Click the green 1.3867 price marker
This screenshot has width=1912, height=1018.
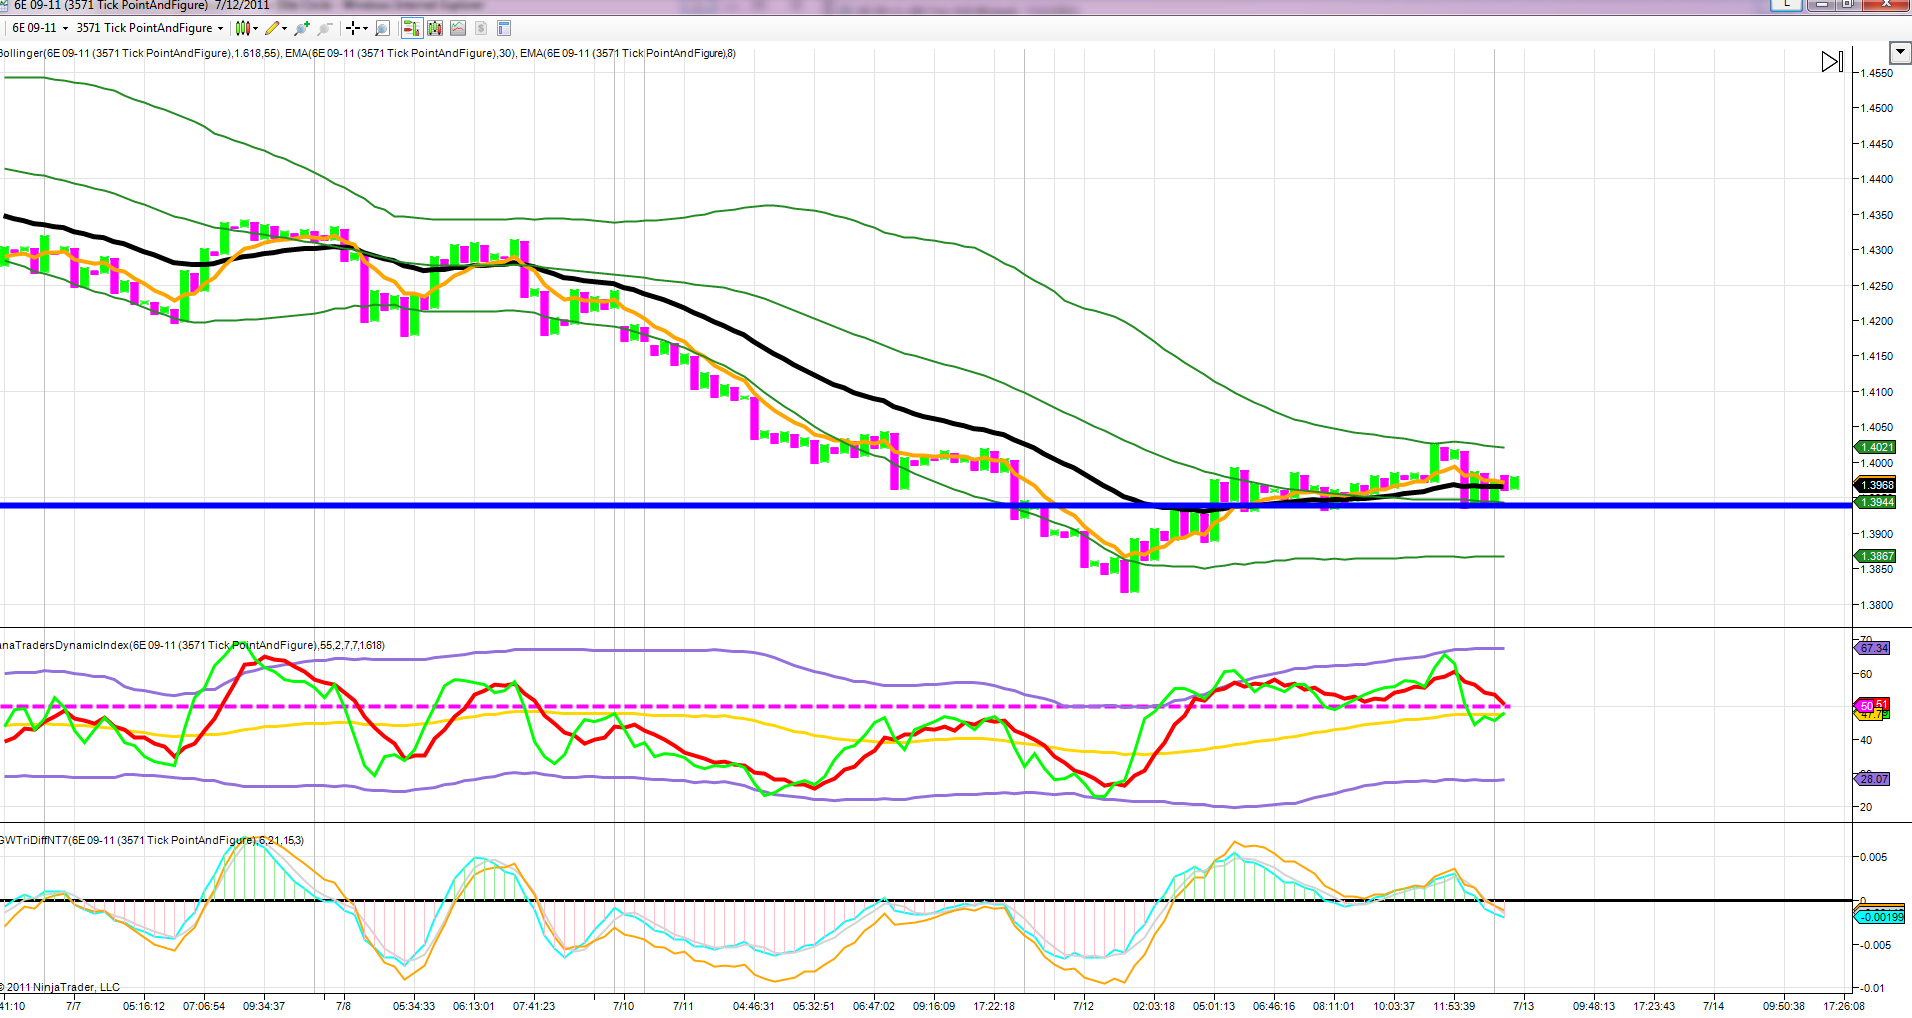click(x=1875, y=556)
